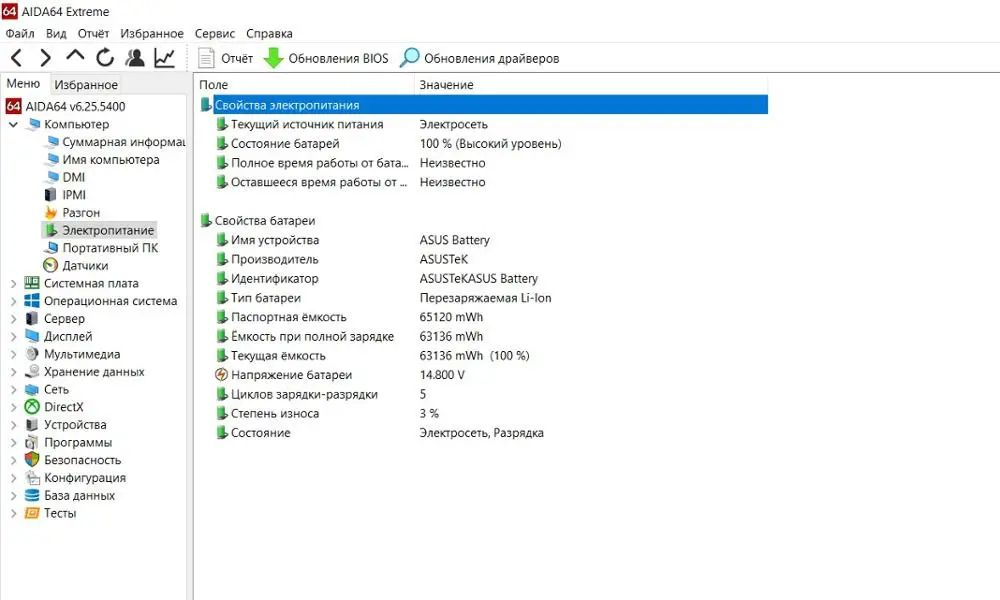The width and height of the screenshot is (1000, 600).
Task: Expand the Системная плата node
Action: click(x=13, y=283)
